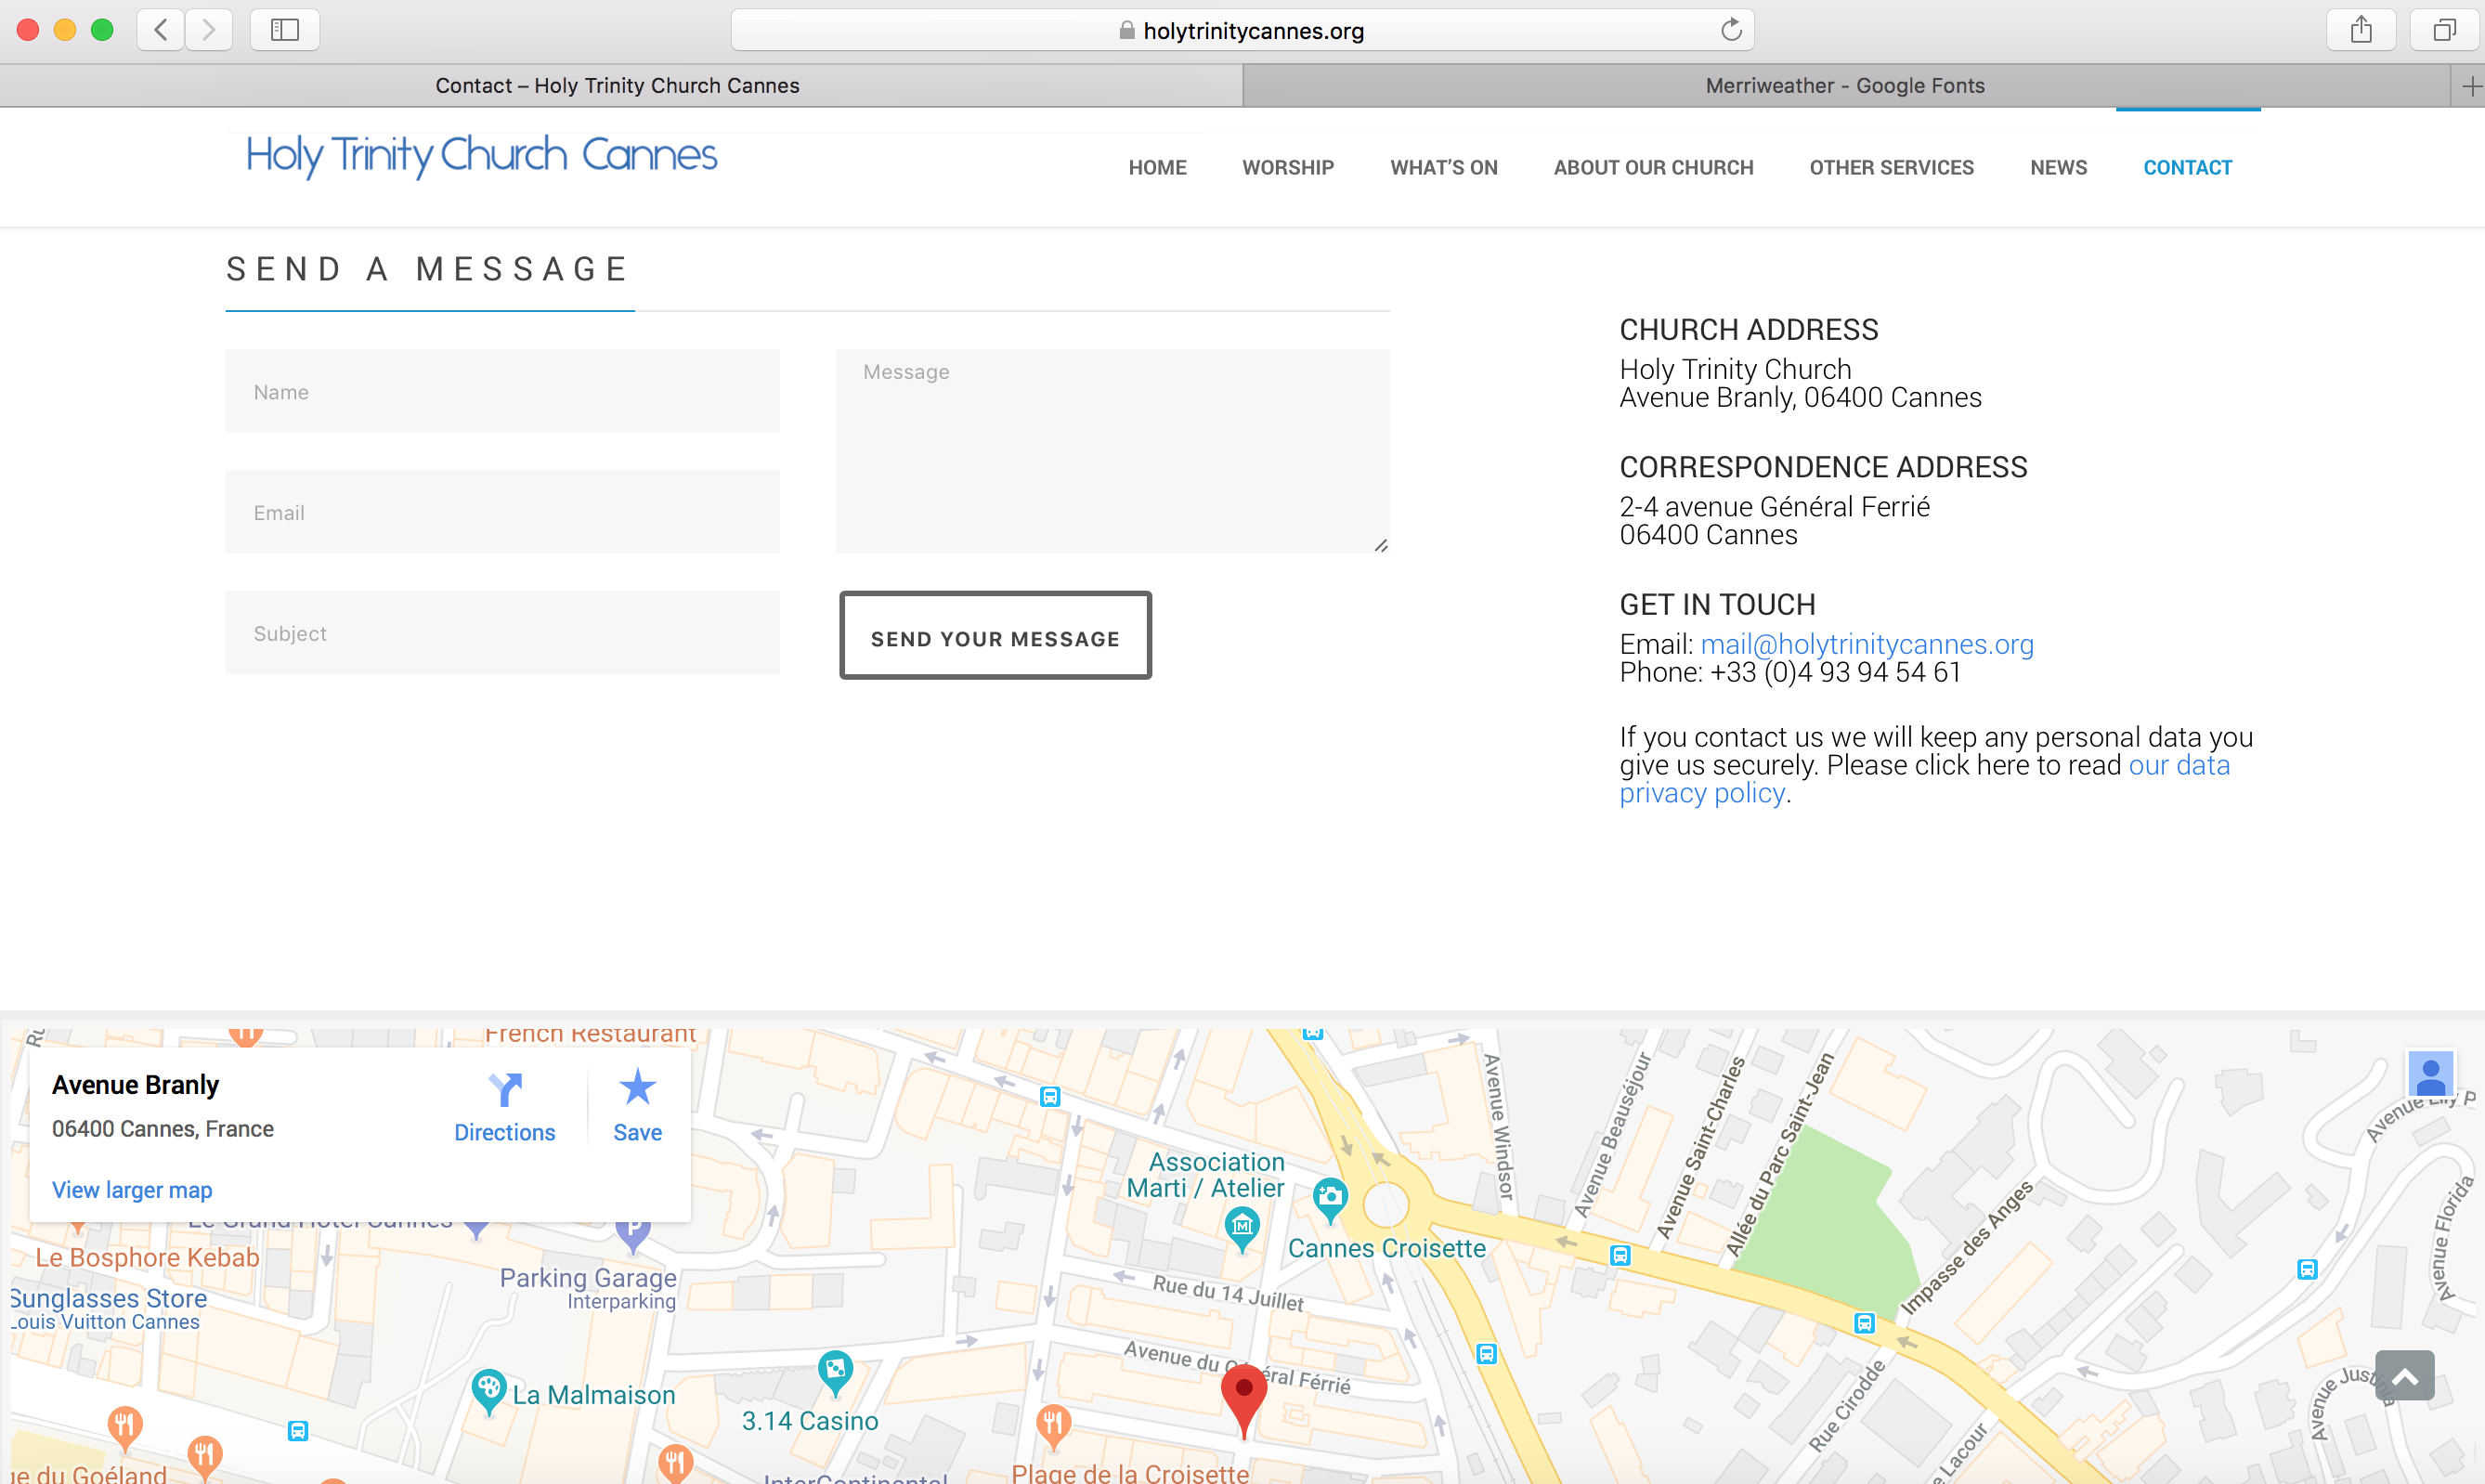Open the Safari share icon

[x=2361, y=30]
